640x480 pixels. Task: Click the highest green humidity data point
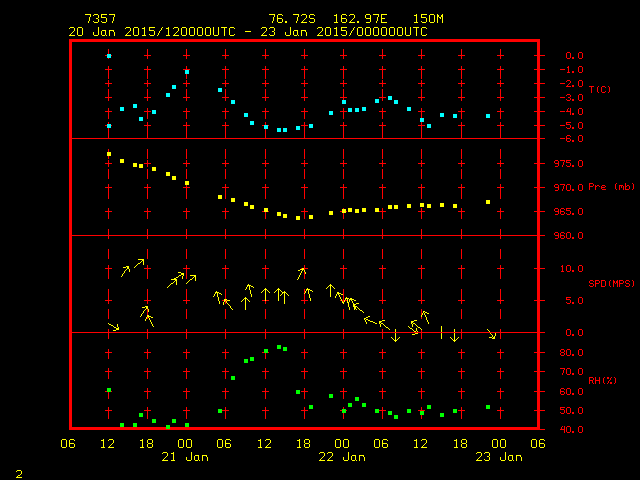(x=279, y=347)
